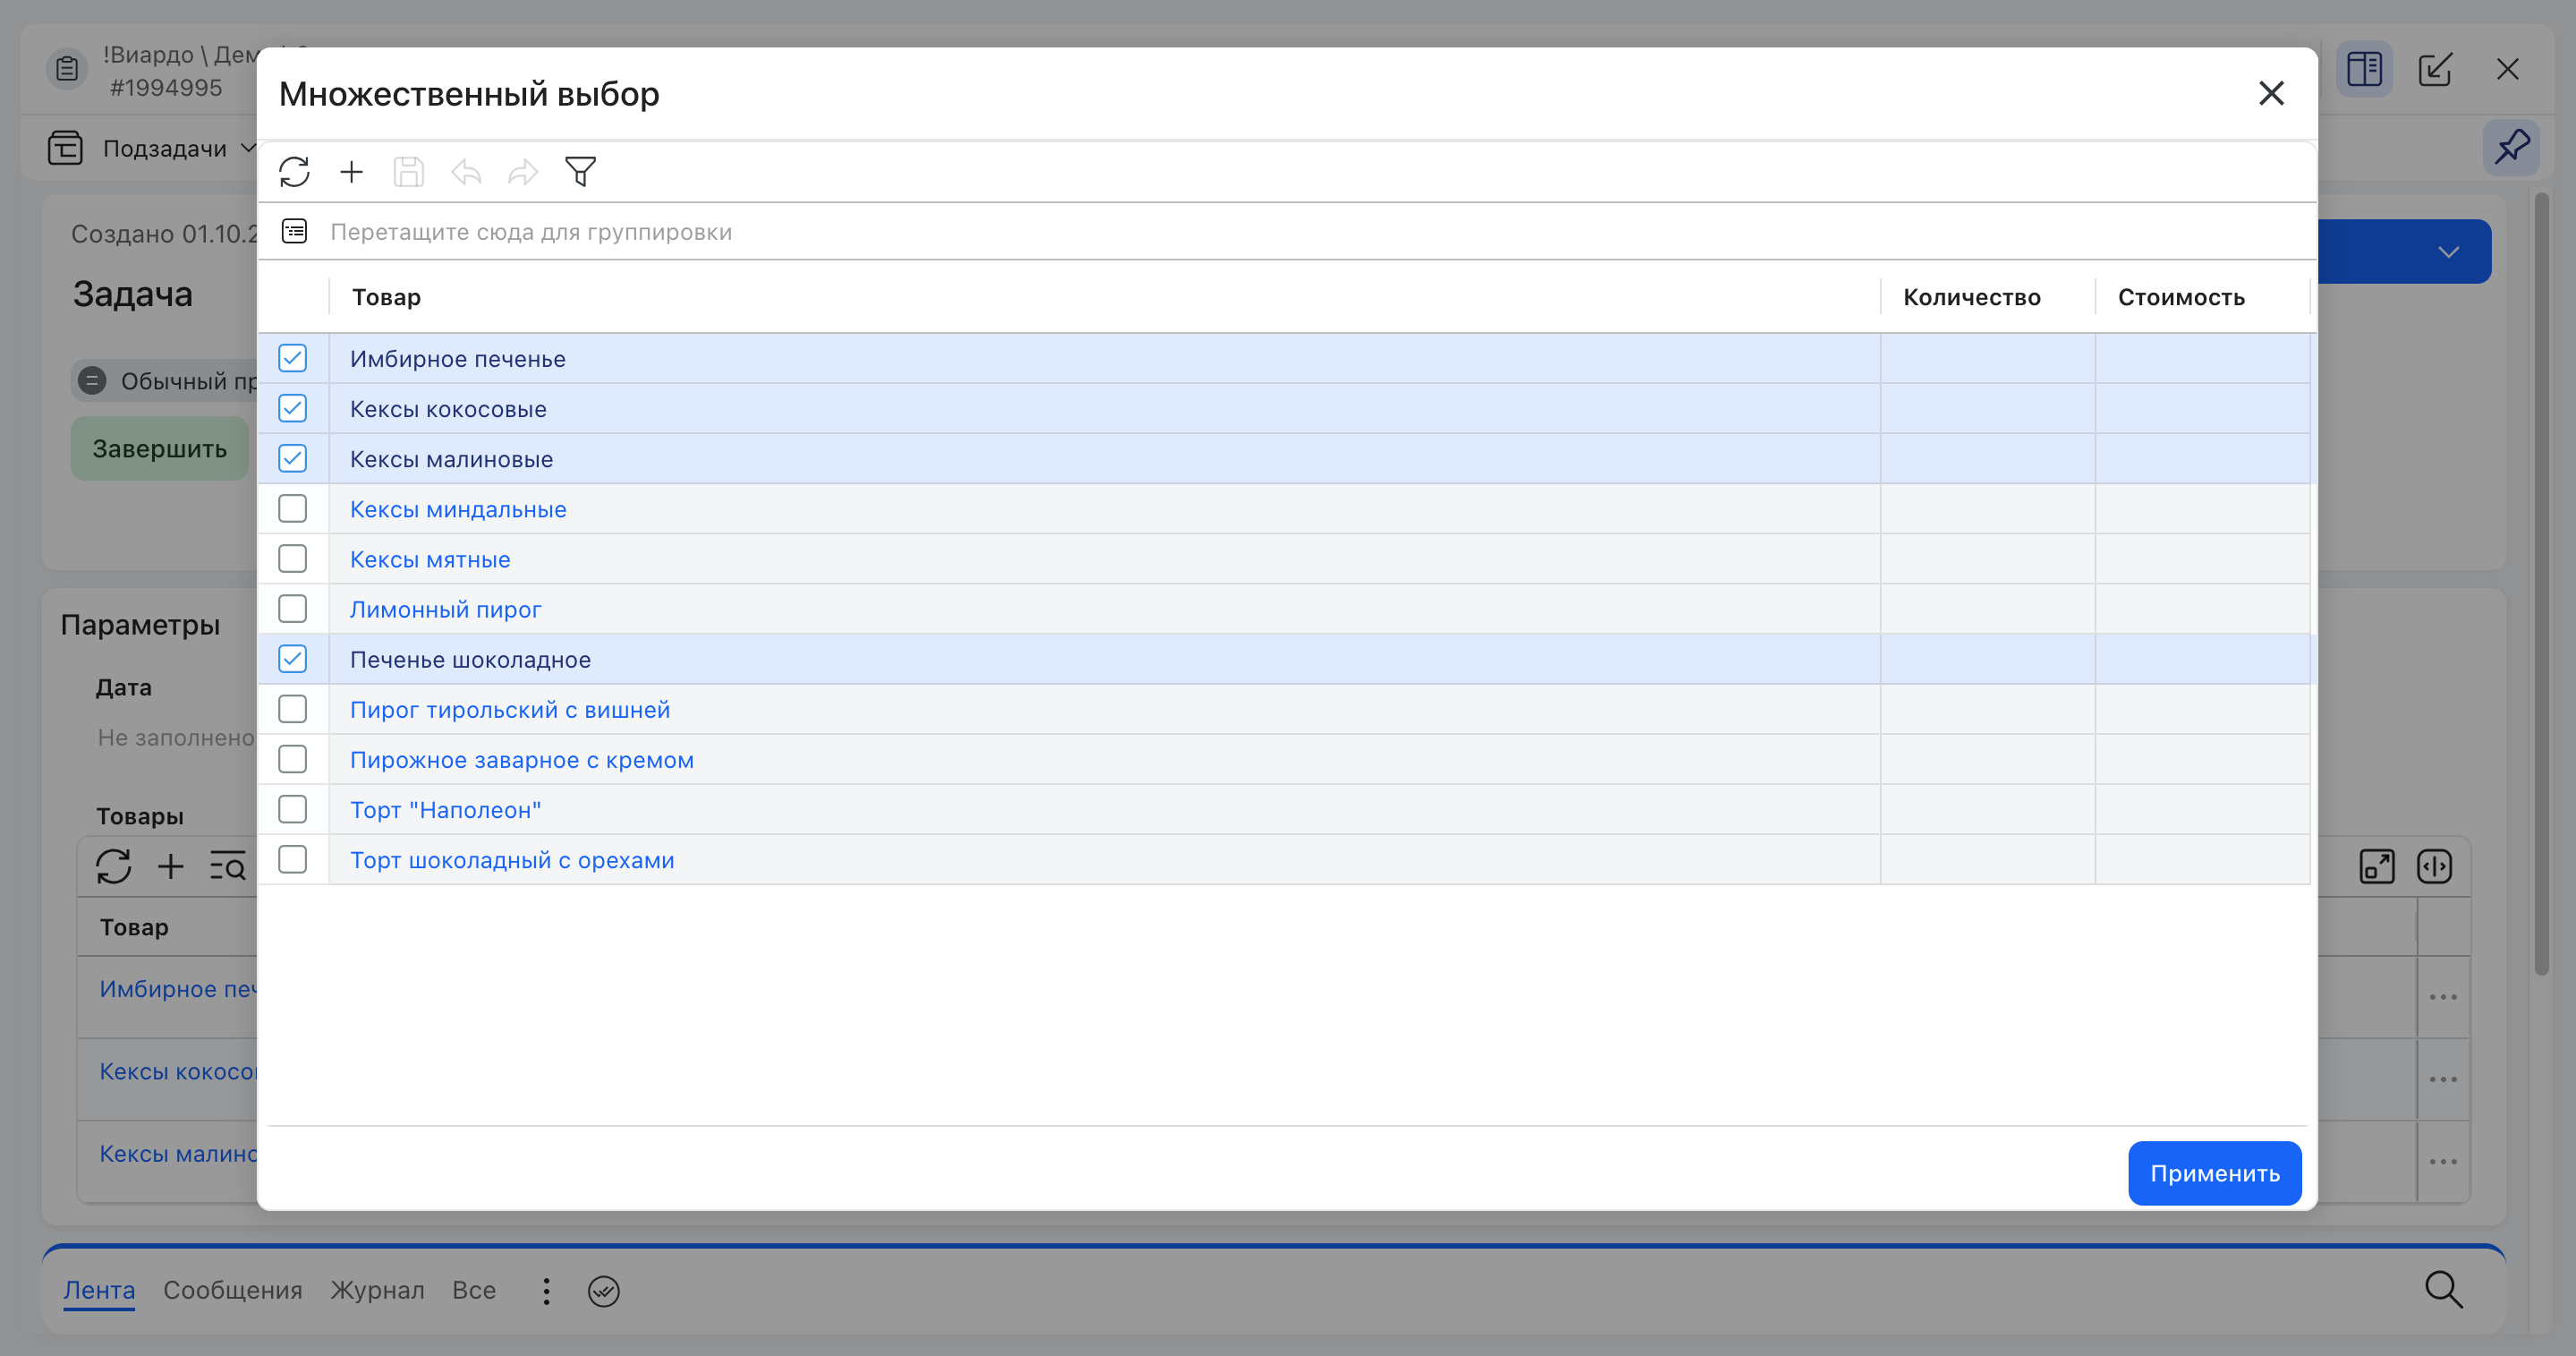Viewport: 2576px width, 1356px height.
Task: Open the Пирожное заварное с кремом link
Action: pyautogui.click(x=522, y=760)
